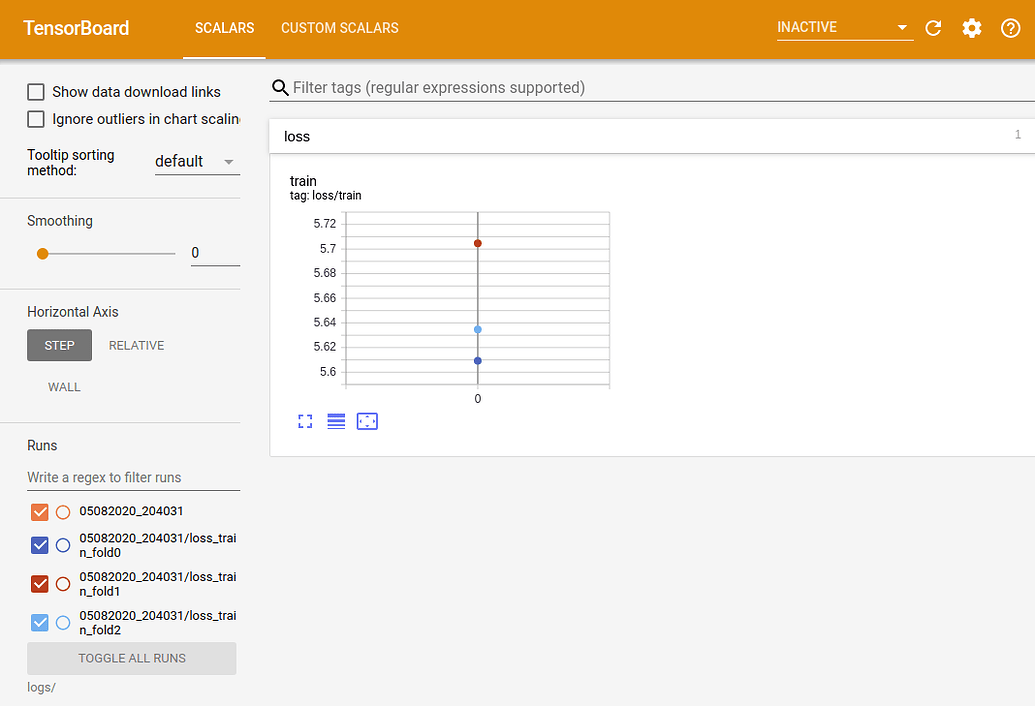Set horizontal axis to Relative
Image resolution: width=1035 pixels, height=706 pixels.
(x=136, y=346)
